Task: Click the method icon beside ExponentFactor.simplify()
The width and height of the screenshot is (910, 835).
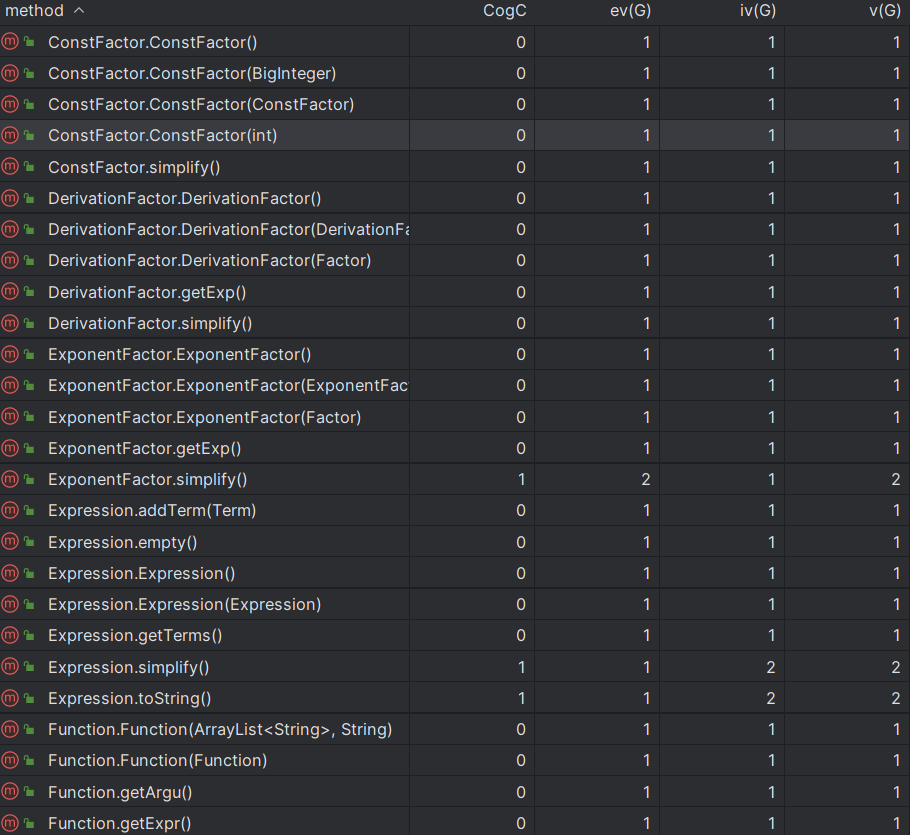Action: pos(10,479)
